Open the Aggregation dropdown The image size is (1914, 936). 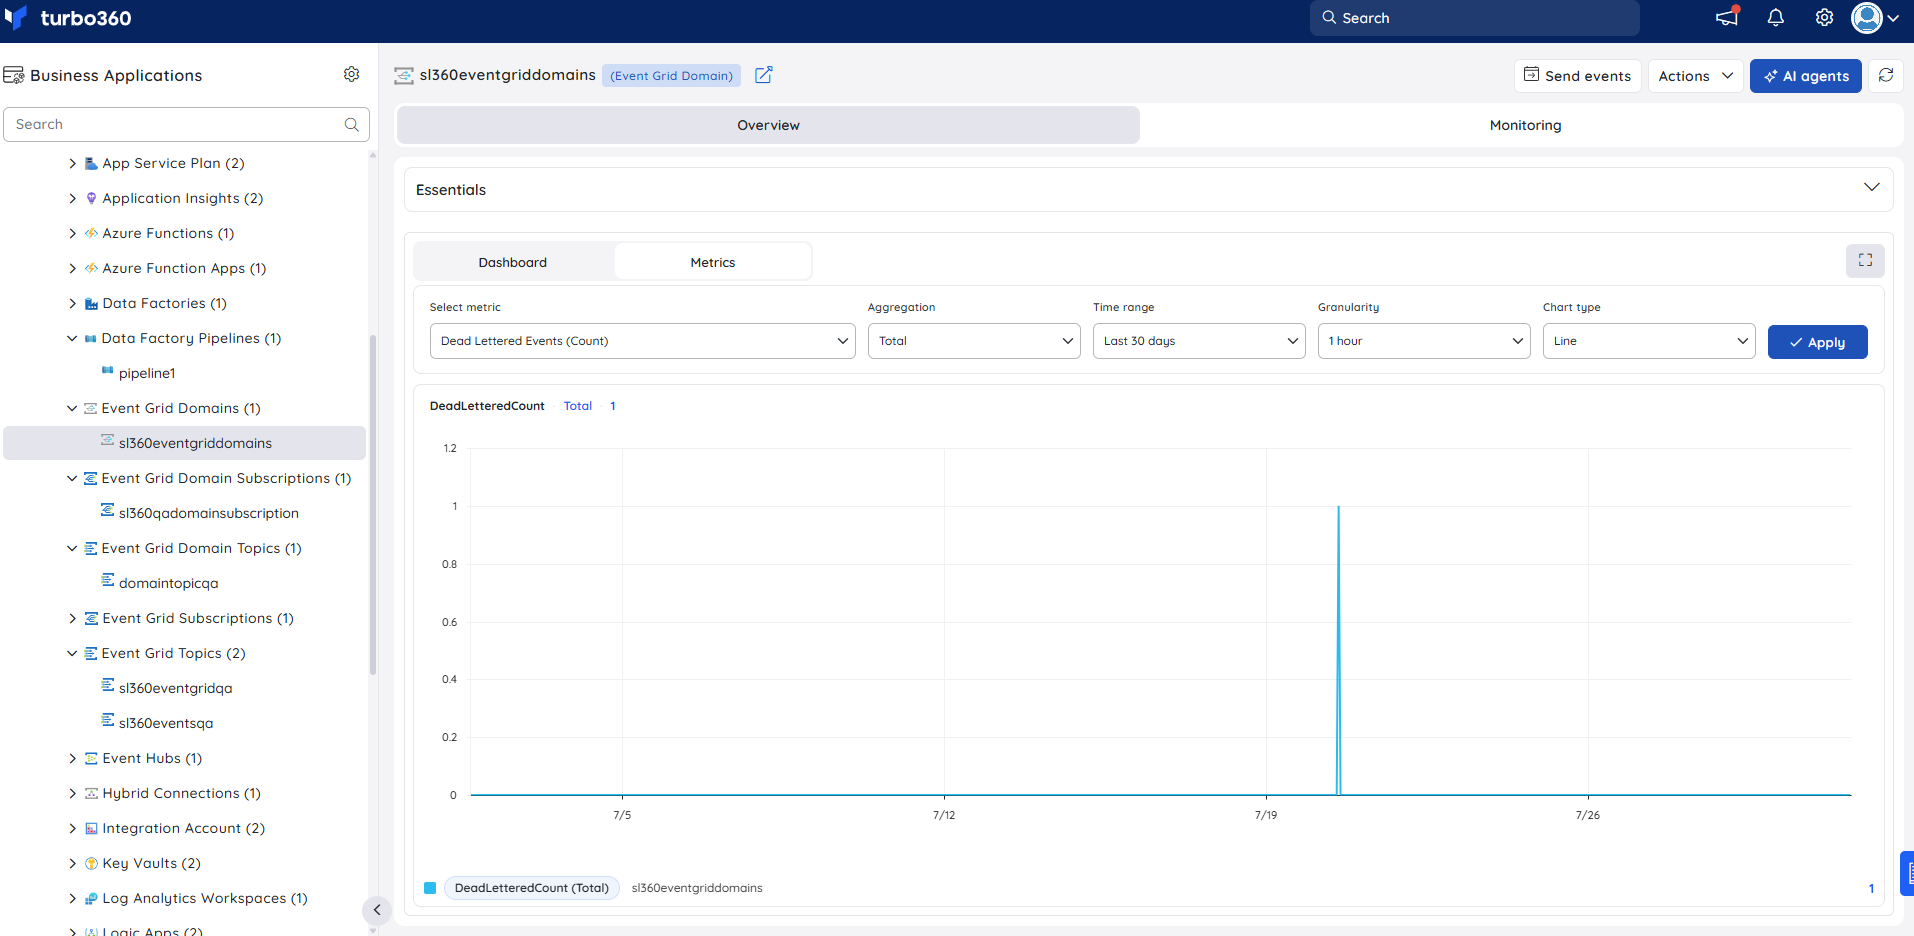coord(974,341)
